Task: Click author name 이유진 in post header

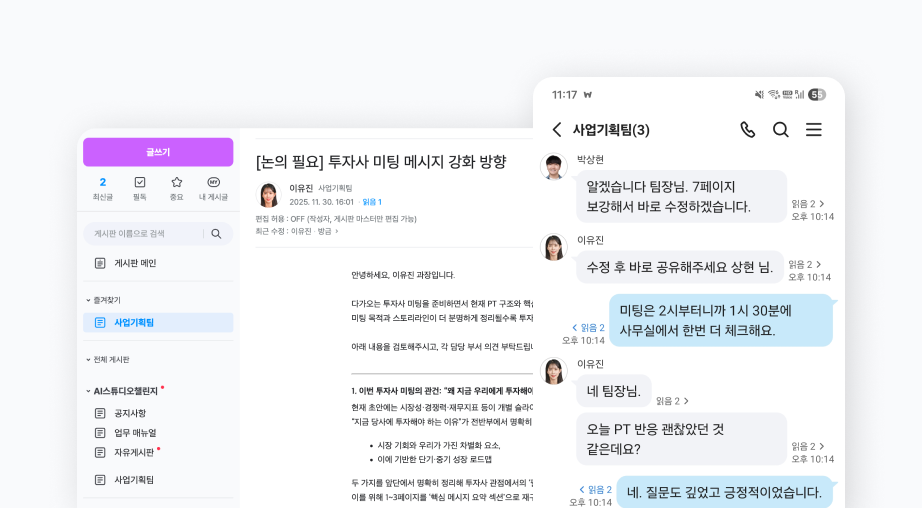Action: [300, 188]
